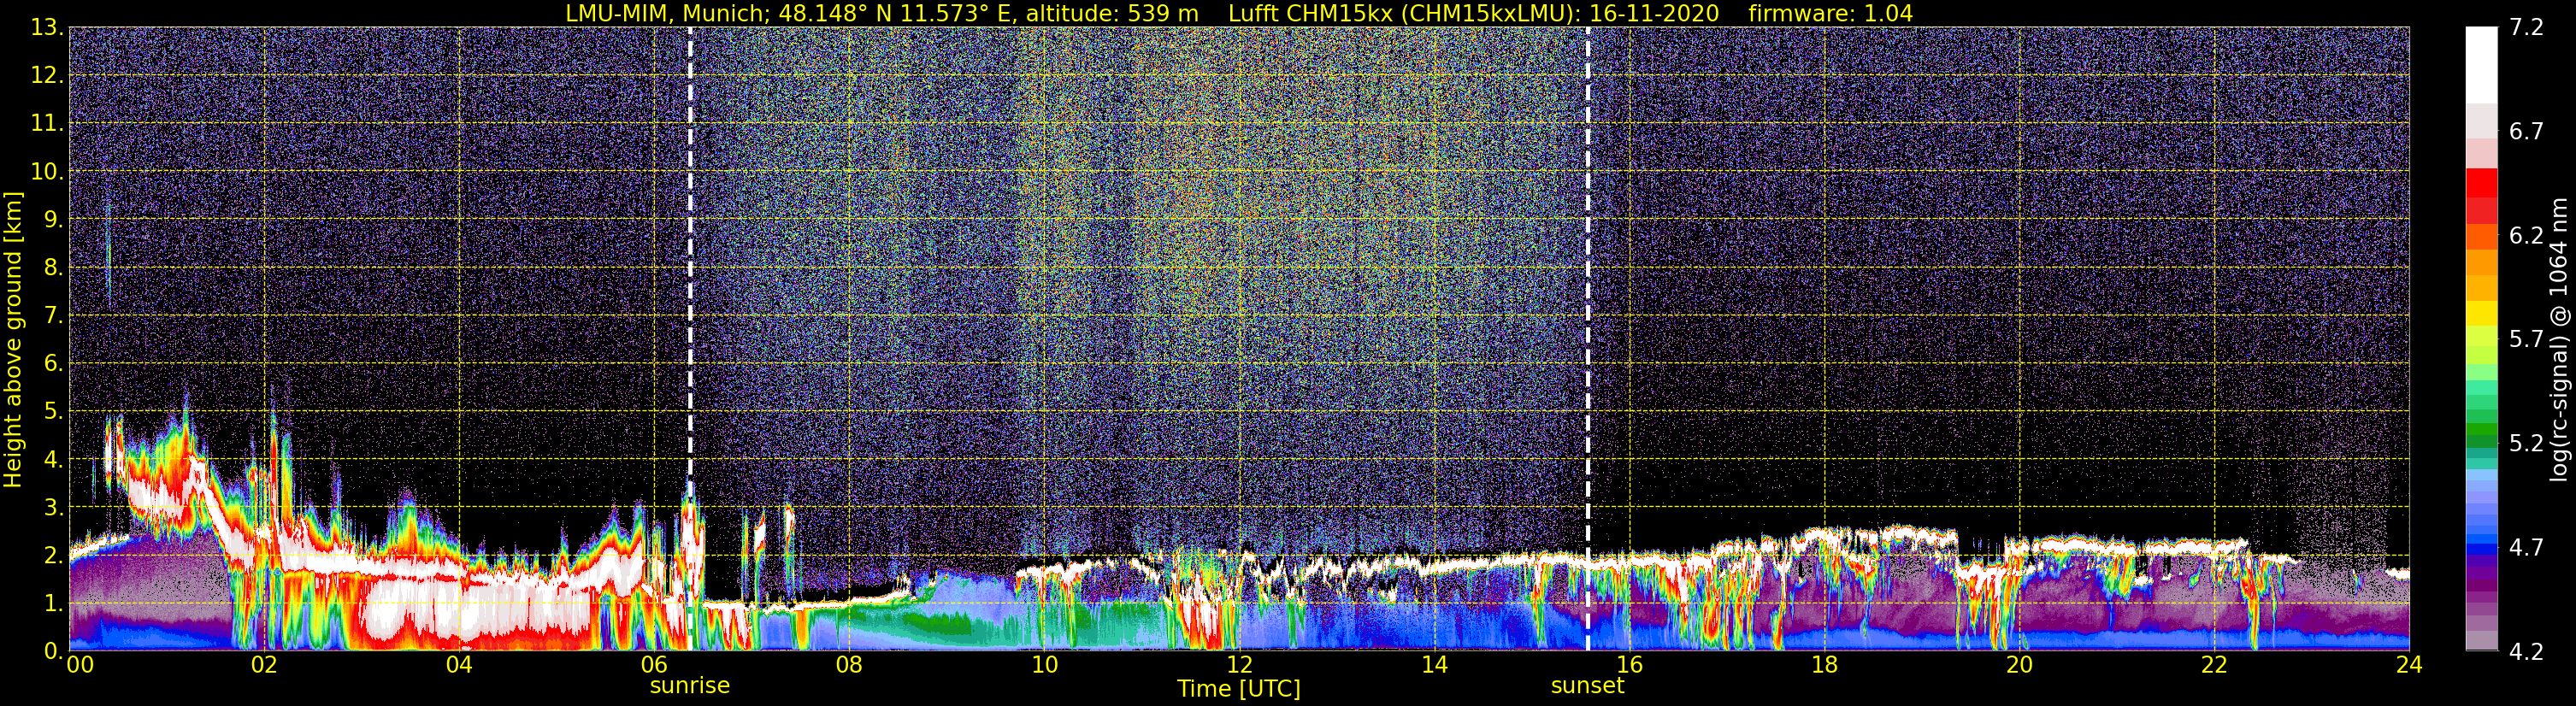Click the height-axis tick label 10.
The image size is (2576, 706).
point(46,172)
